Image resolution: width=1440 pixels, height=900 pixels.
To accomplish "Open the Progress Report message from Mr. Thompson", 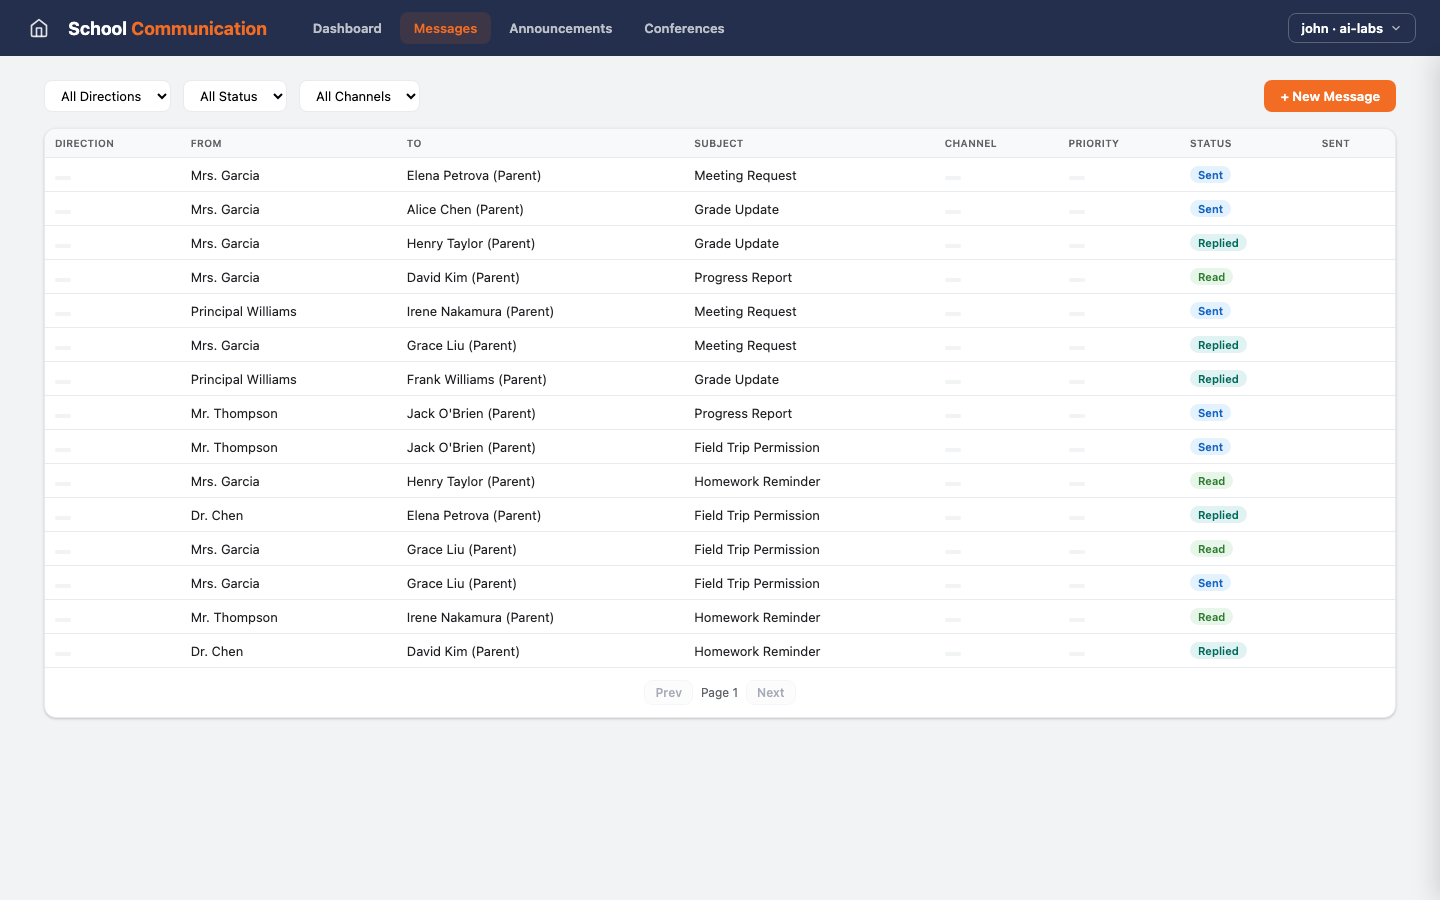I will point(743,413).
